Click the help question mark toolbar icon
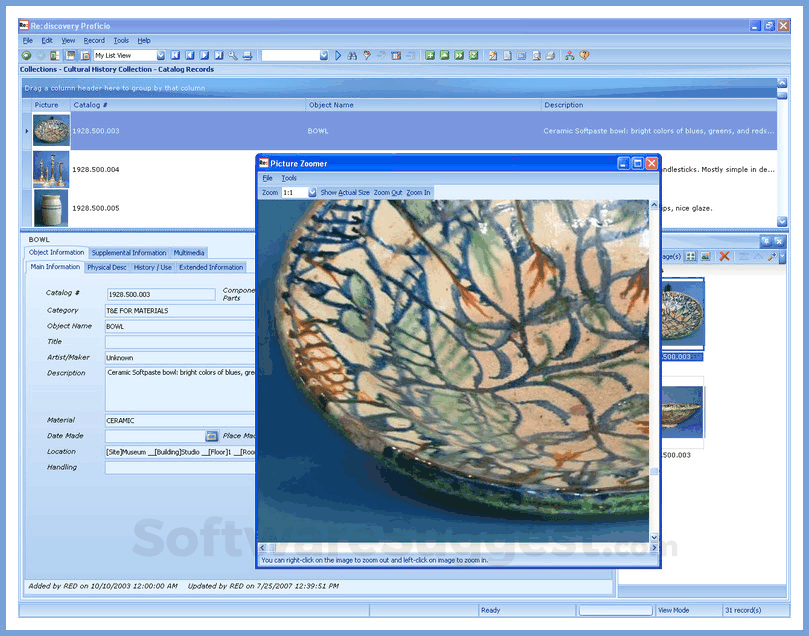Image resolution: width=809 pixels, height=636 pixels. [x=584, y=56]
